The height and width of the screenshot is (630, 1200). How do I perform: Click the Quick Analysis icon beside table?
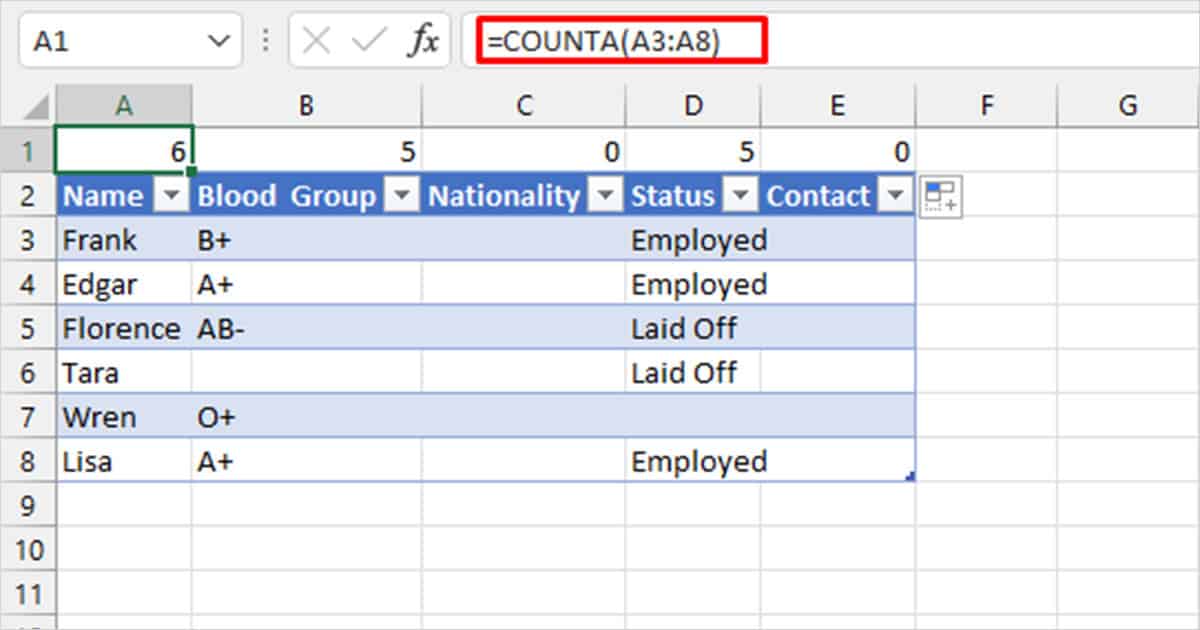click(940, 197)
